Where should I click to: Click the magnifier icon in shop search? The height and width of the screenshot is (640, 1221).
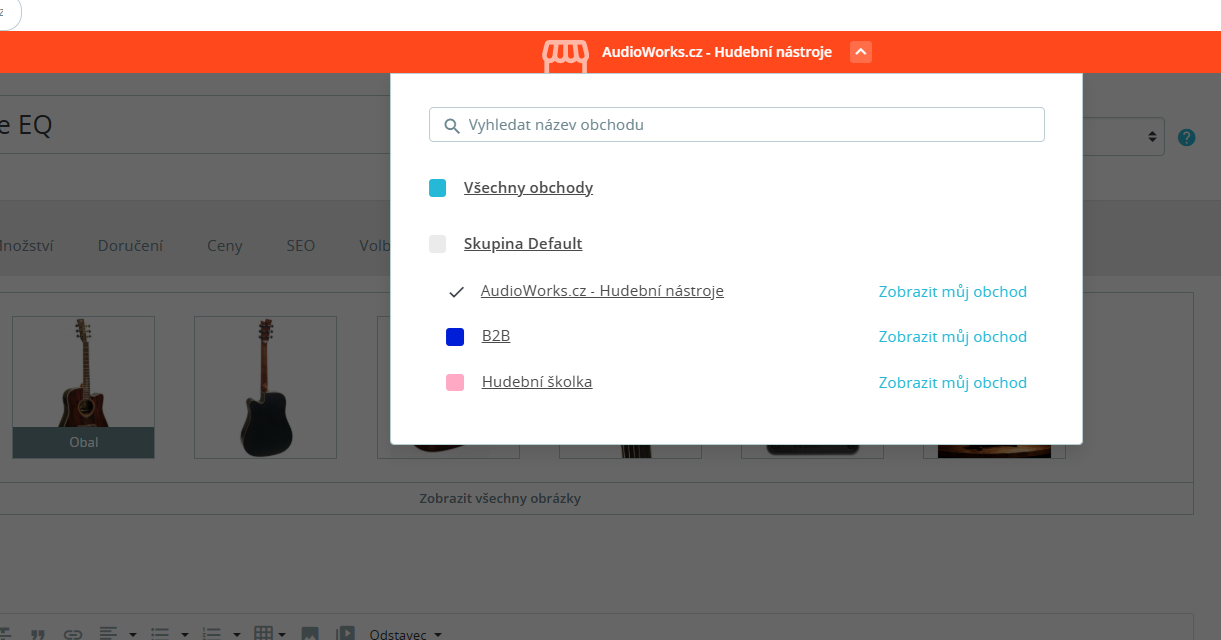tap(451, 126)
